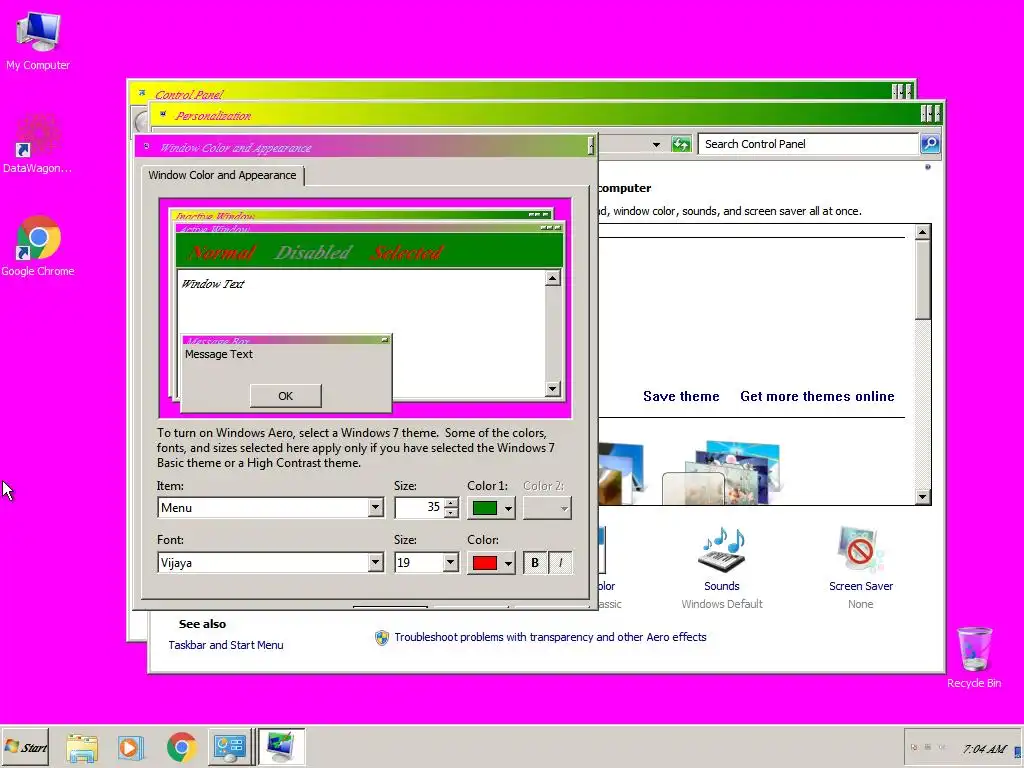Screen dimensions: 1024x768
Task: Click the item Size field showing 35
Action: [419, 507]
